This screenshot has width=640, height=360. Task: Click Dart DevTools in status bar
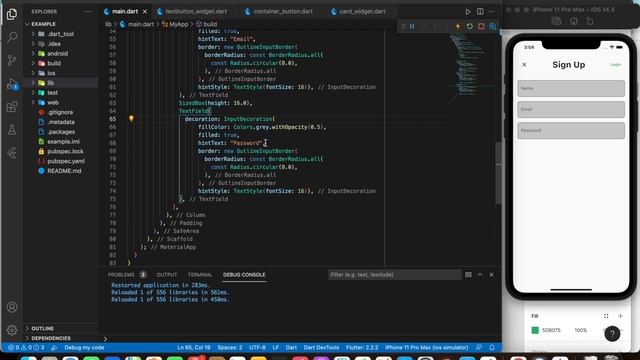coord(321,348)
